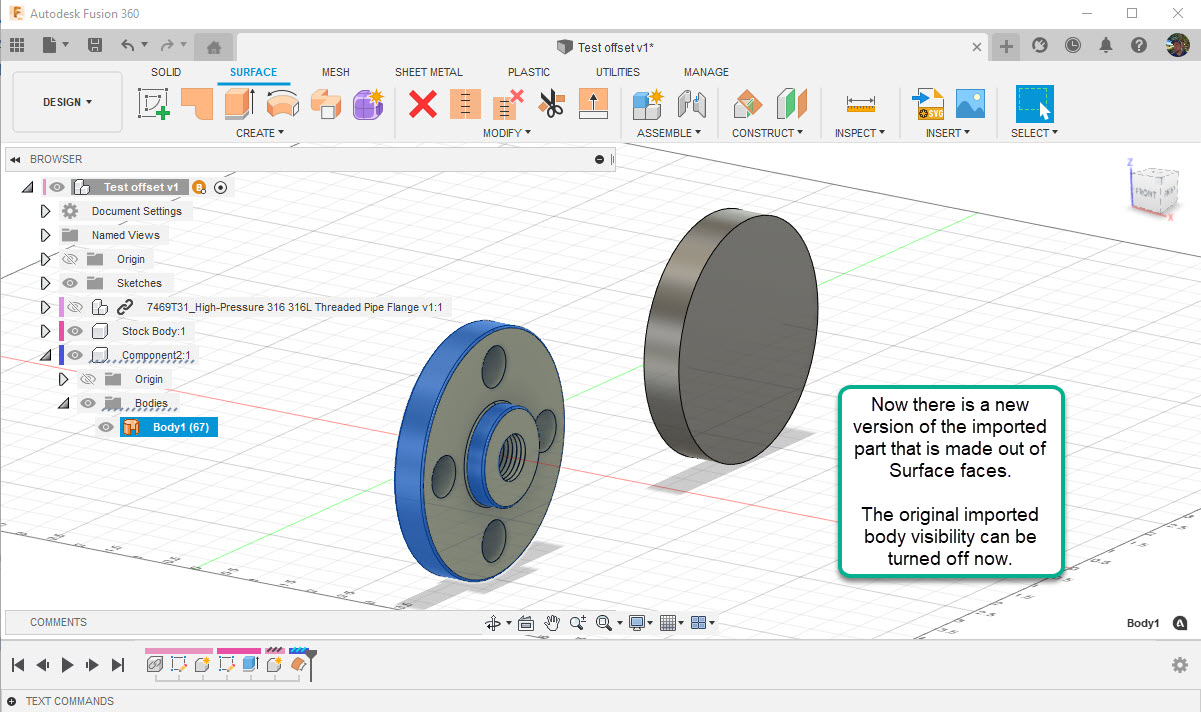Expand the TEXT COMMANDS panel
The image size is (1201, 712).
click(12, 701)
